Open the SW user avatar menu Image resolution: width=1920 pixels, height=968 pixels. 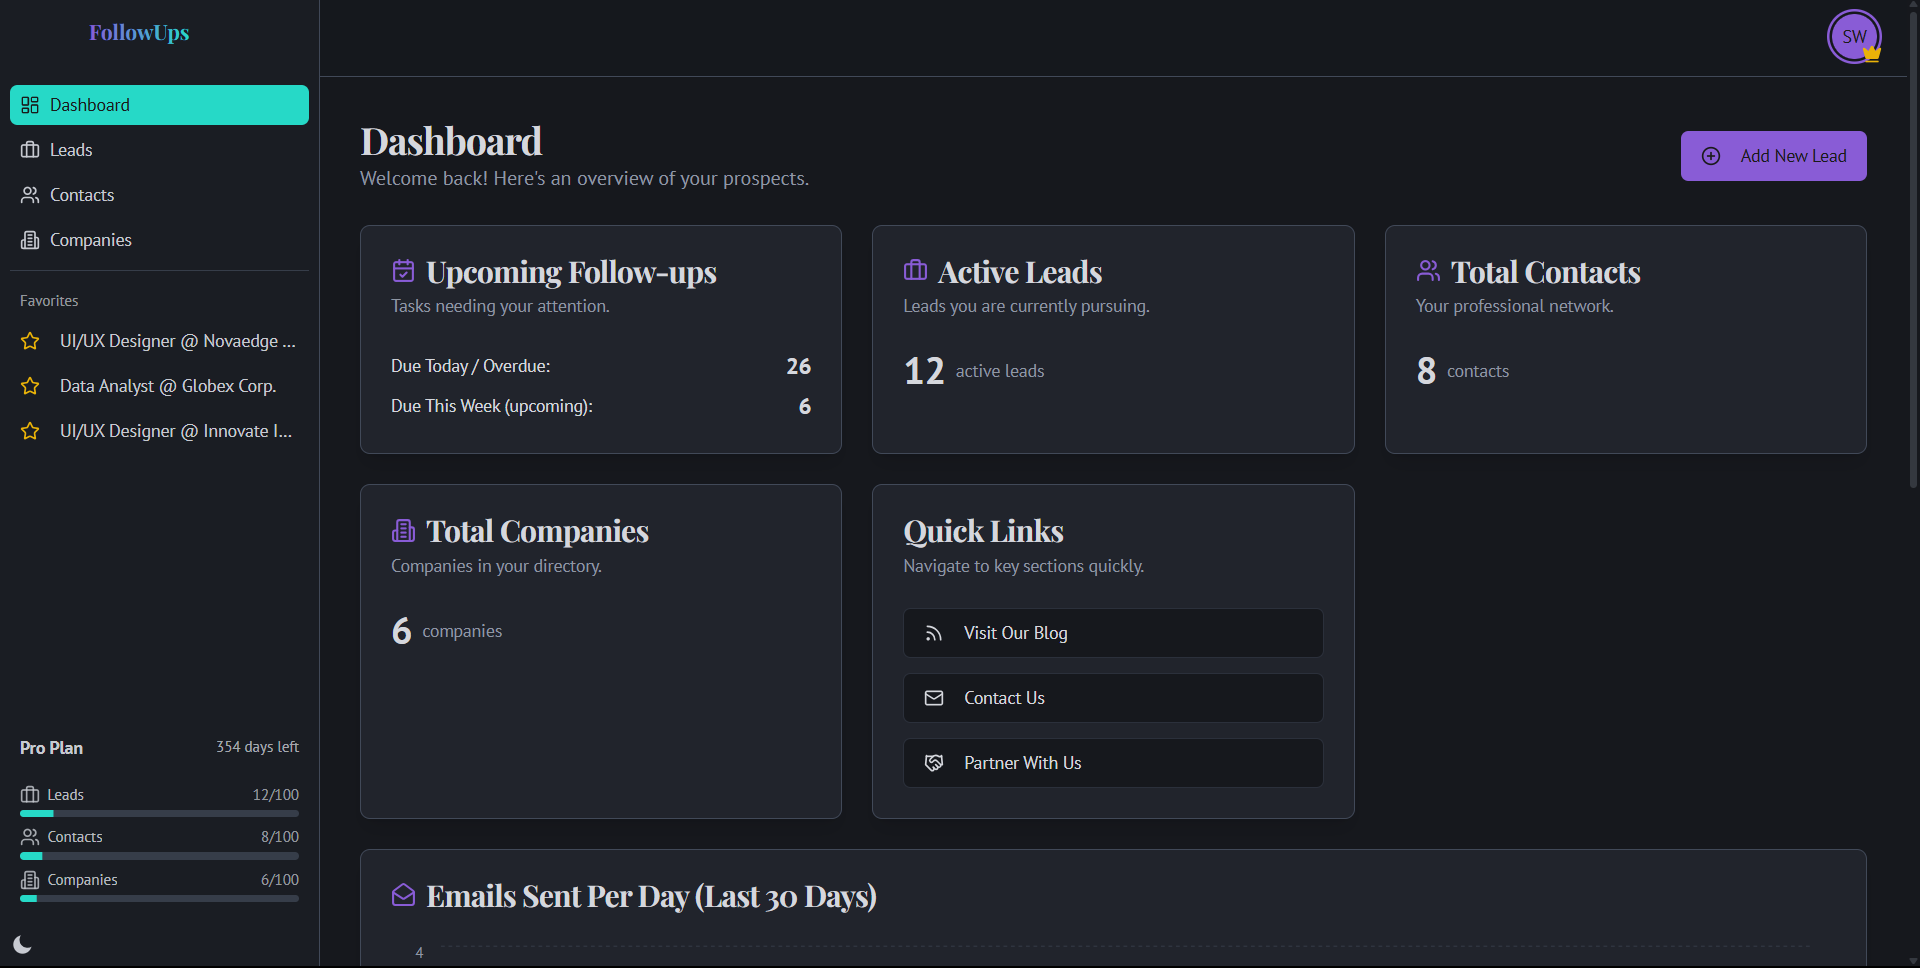pos(1854,37)
